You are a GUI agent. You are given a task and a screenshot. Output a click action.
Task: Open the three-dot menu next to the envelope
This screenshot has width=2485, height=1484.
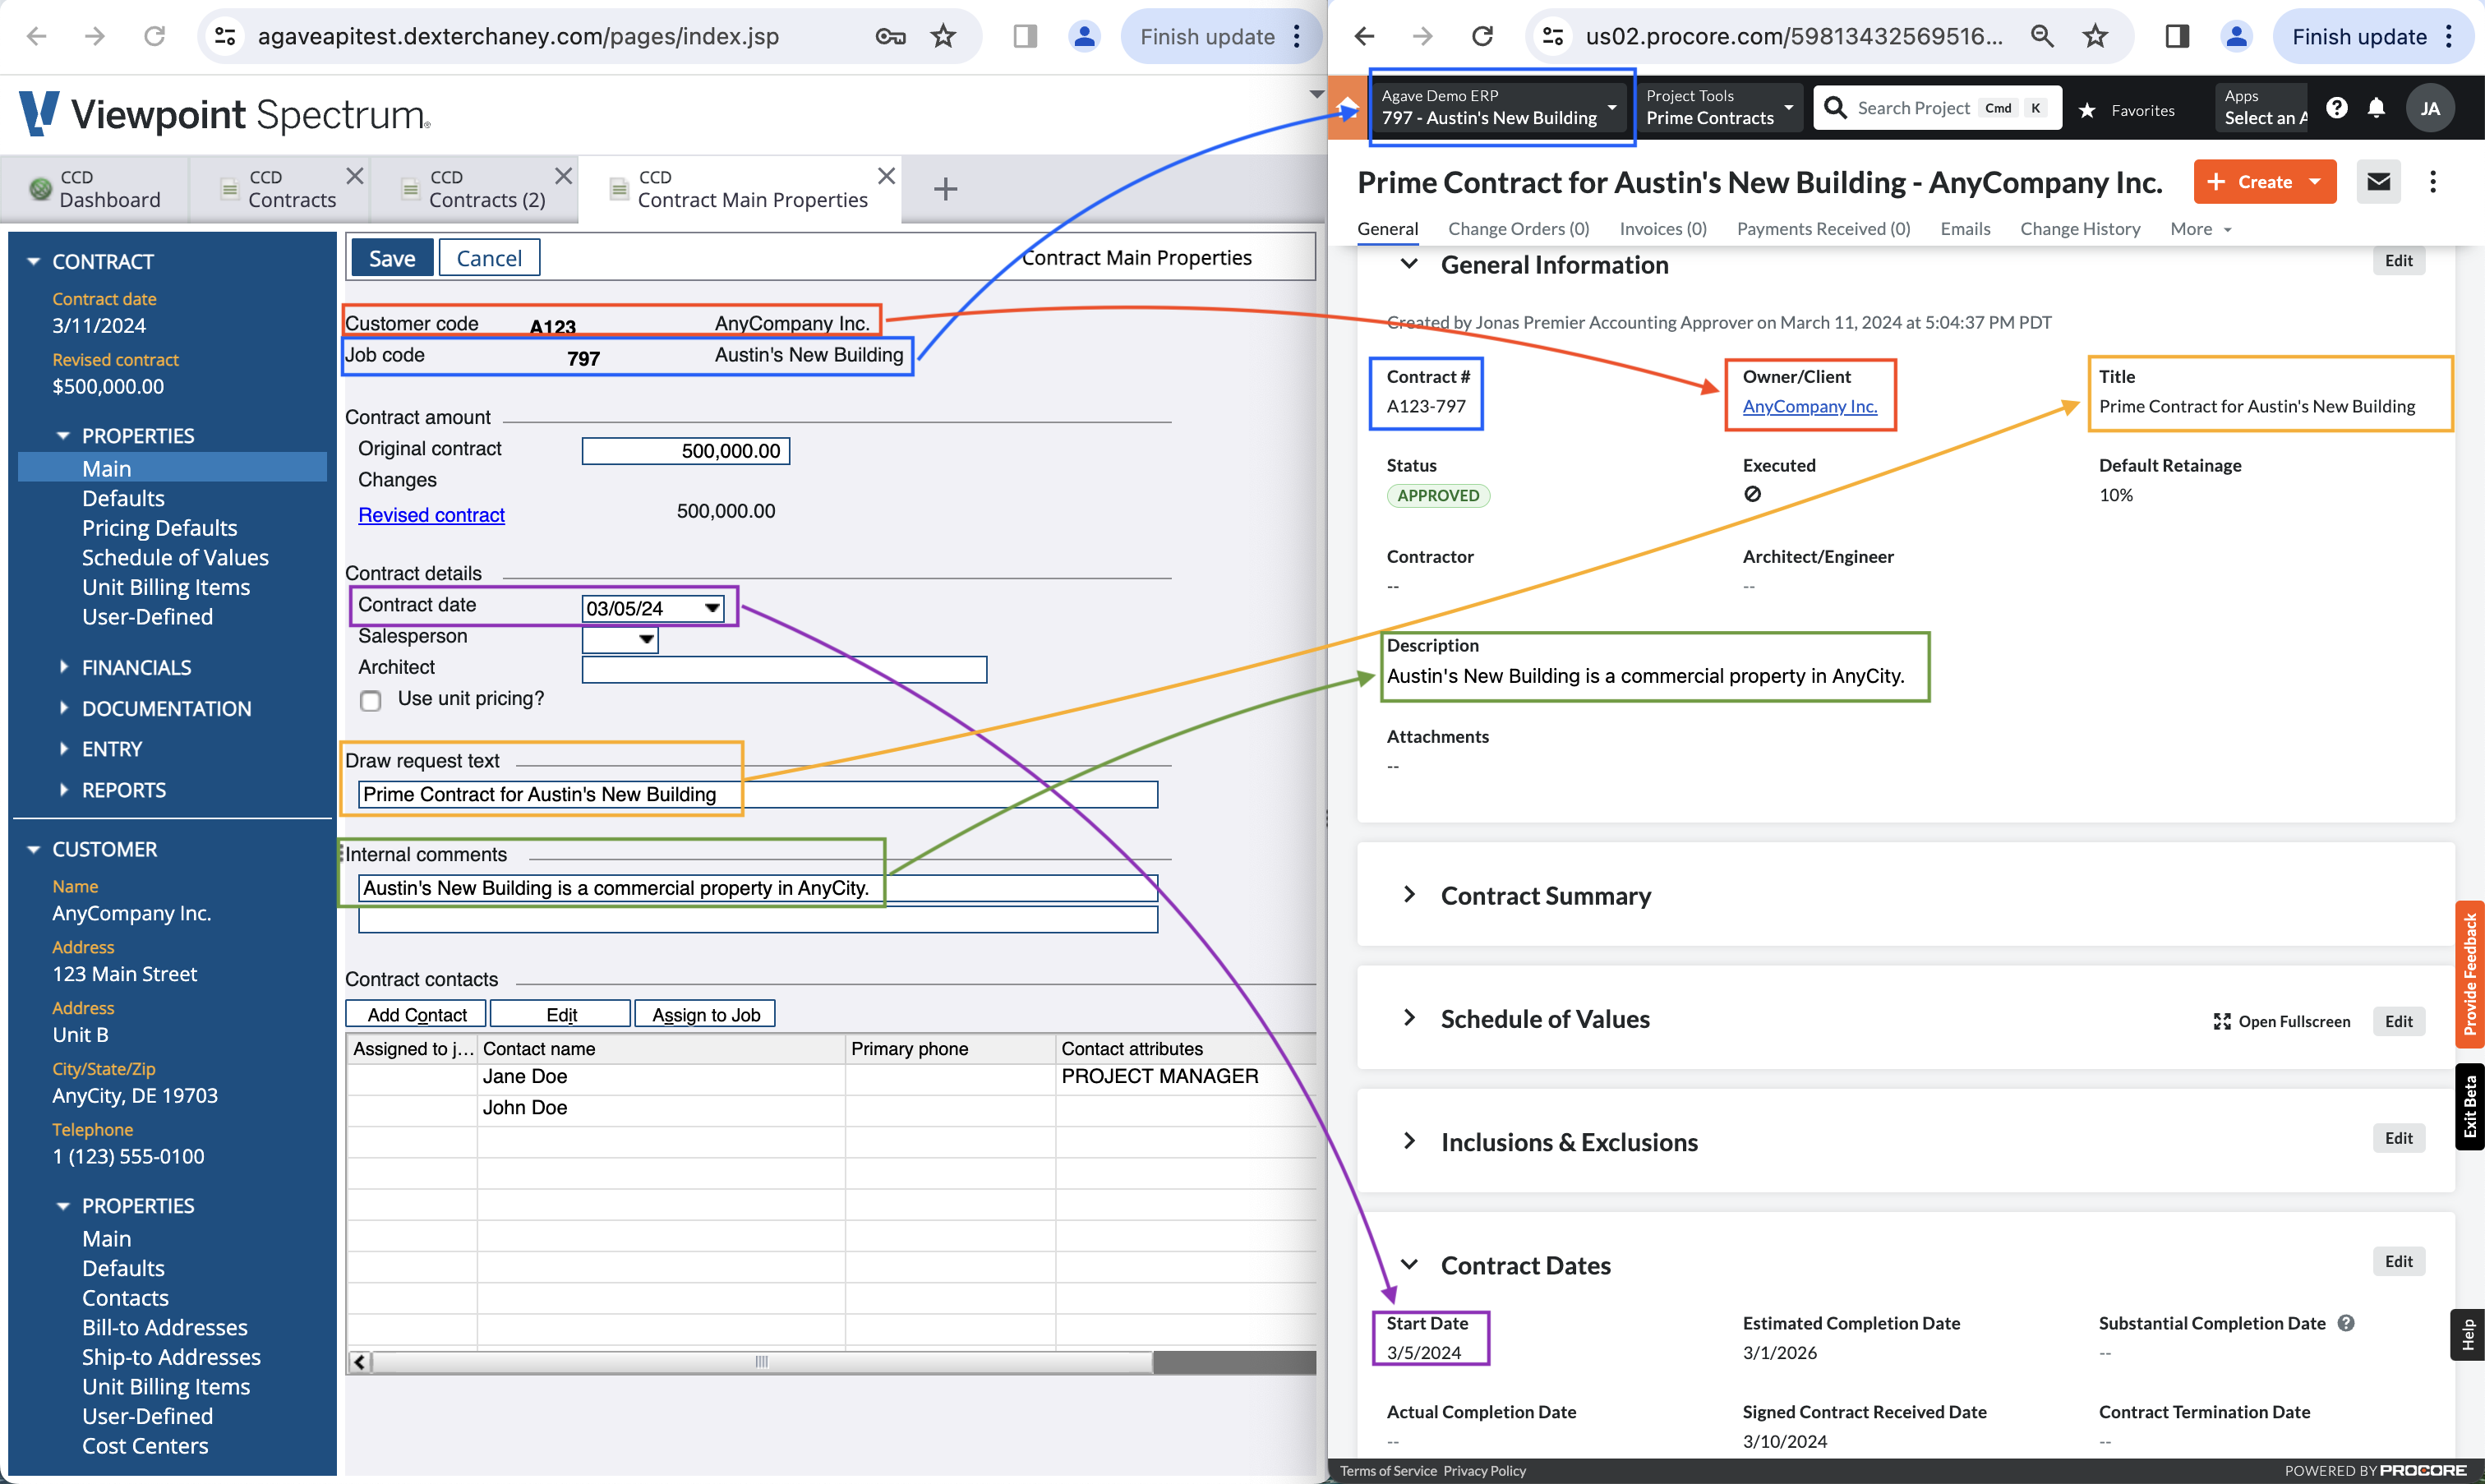(x=2433, y=181)
